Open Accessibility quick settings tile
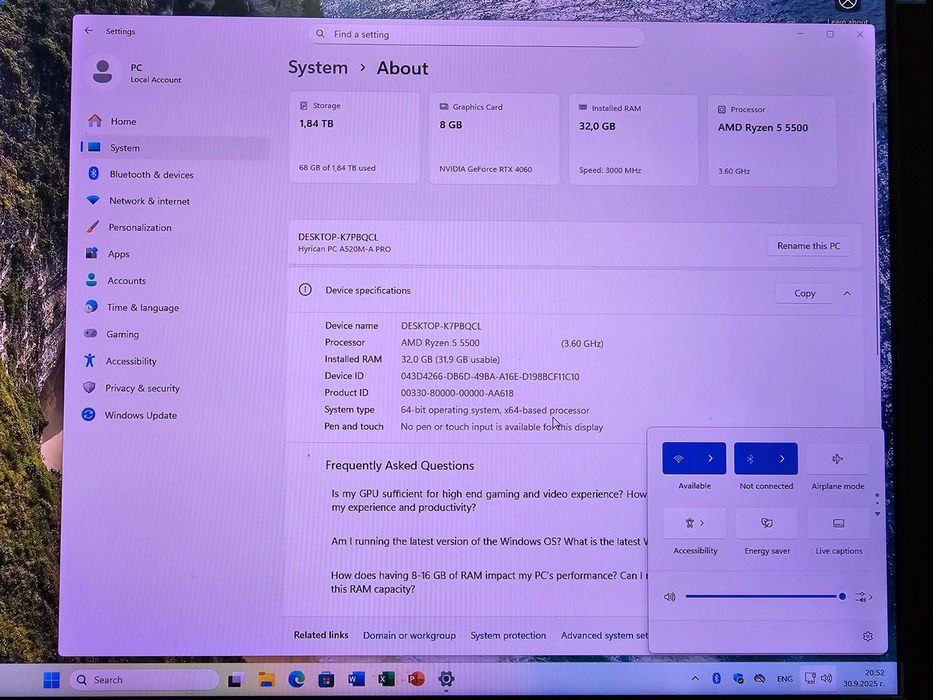 click(x=694, y=523)
